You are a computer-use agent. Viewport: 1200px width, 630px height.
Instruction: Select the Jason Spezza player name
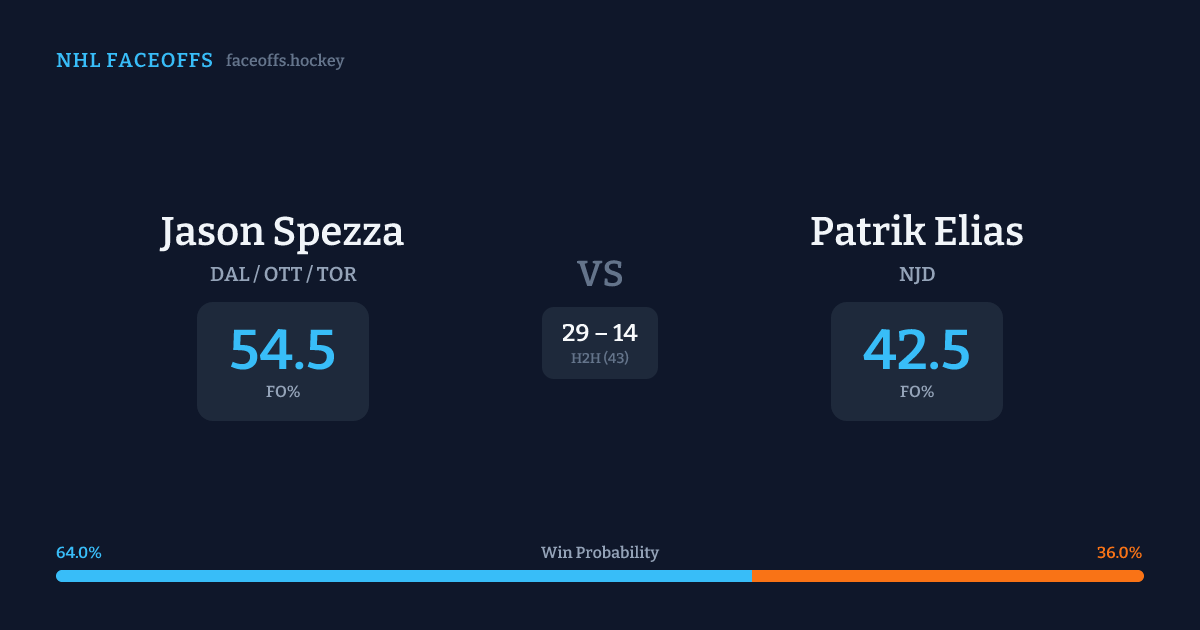click(x=282, y=232)
